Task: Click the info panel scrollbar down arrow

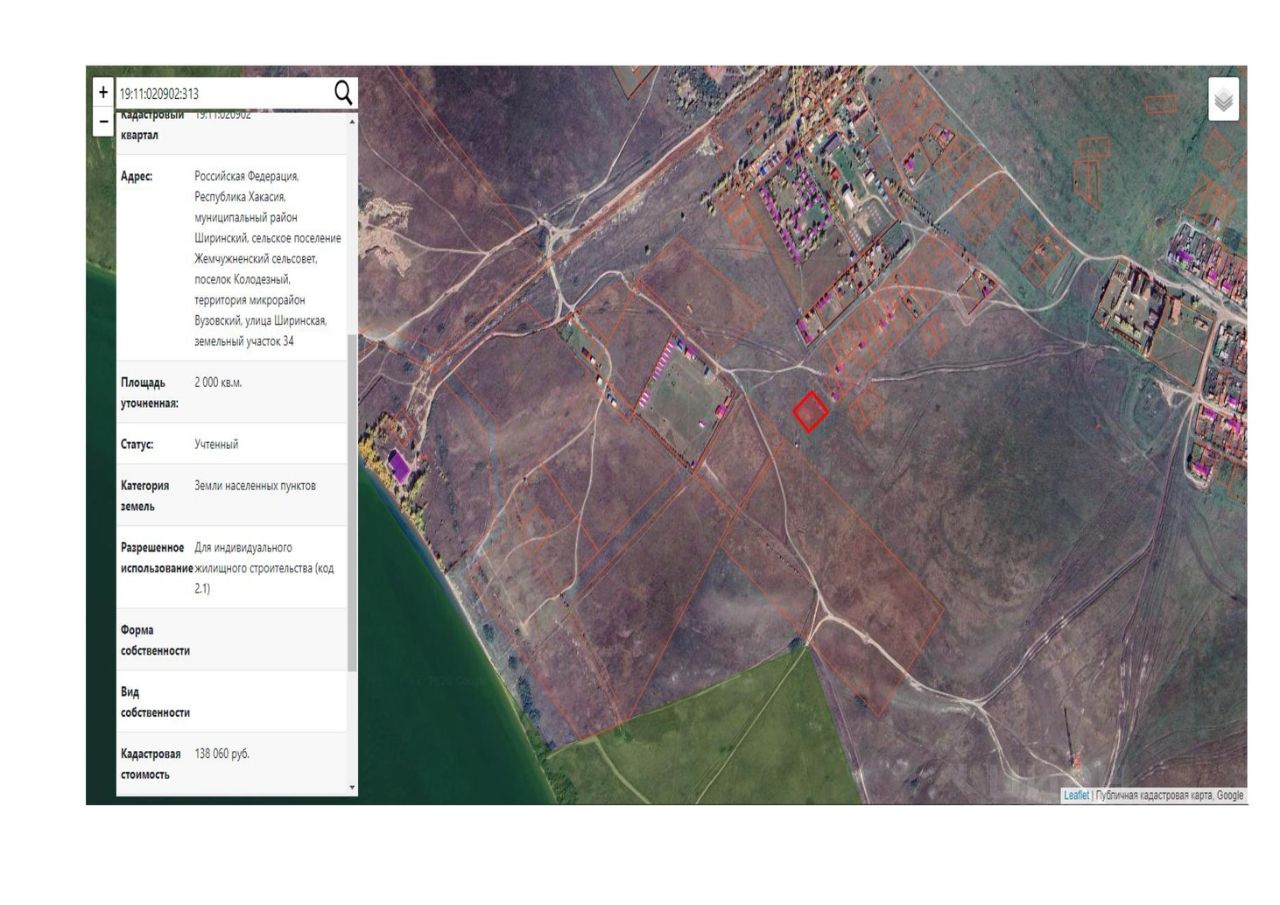Action: click(x=351, y=787)
